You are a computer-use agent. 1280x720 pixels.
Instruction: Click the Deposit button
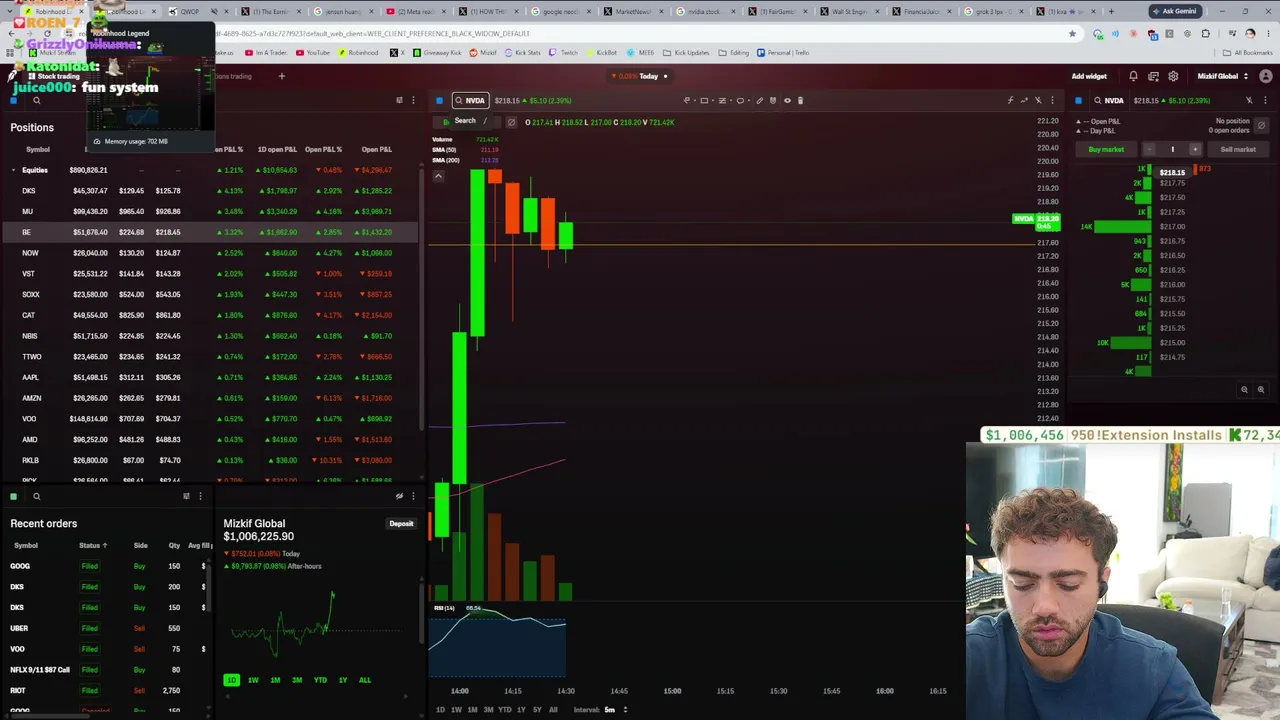pyautogui.click(x=401, y=524)
